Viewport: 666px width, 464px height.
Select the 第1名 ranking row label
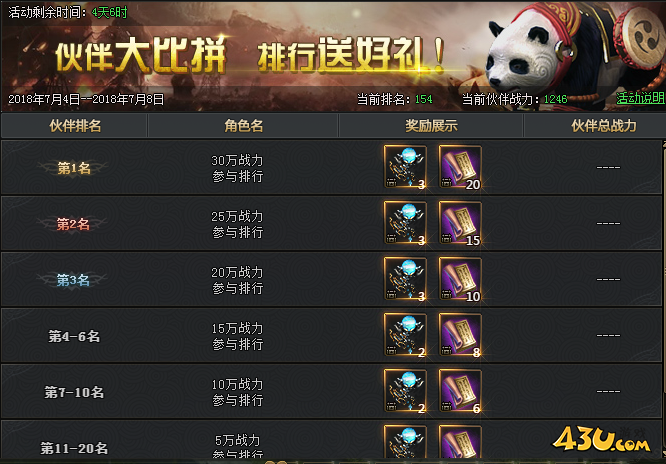(74, 168)
